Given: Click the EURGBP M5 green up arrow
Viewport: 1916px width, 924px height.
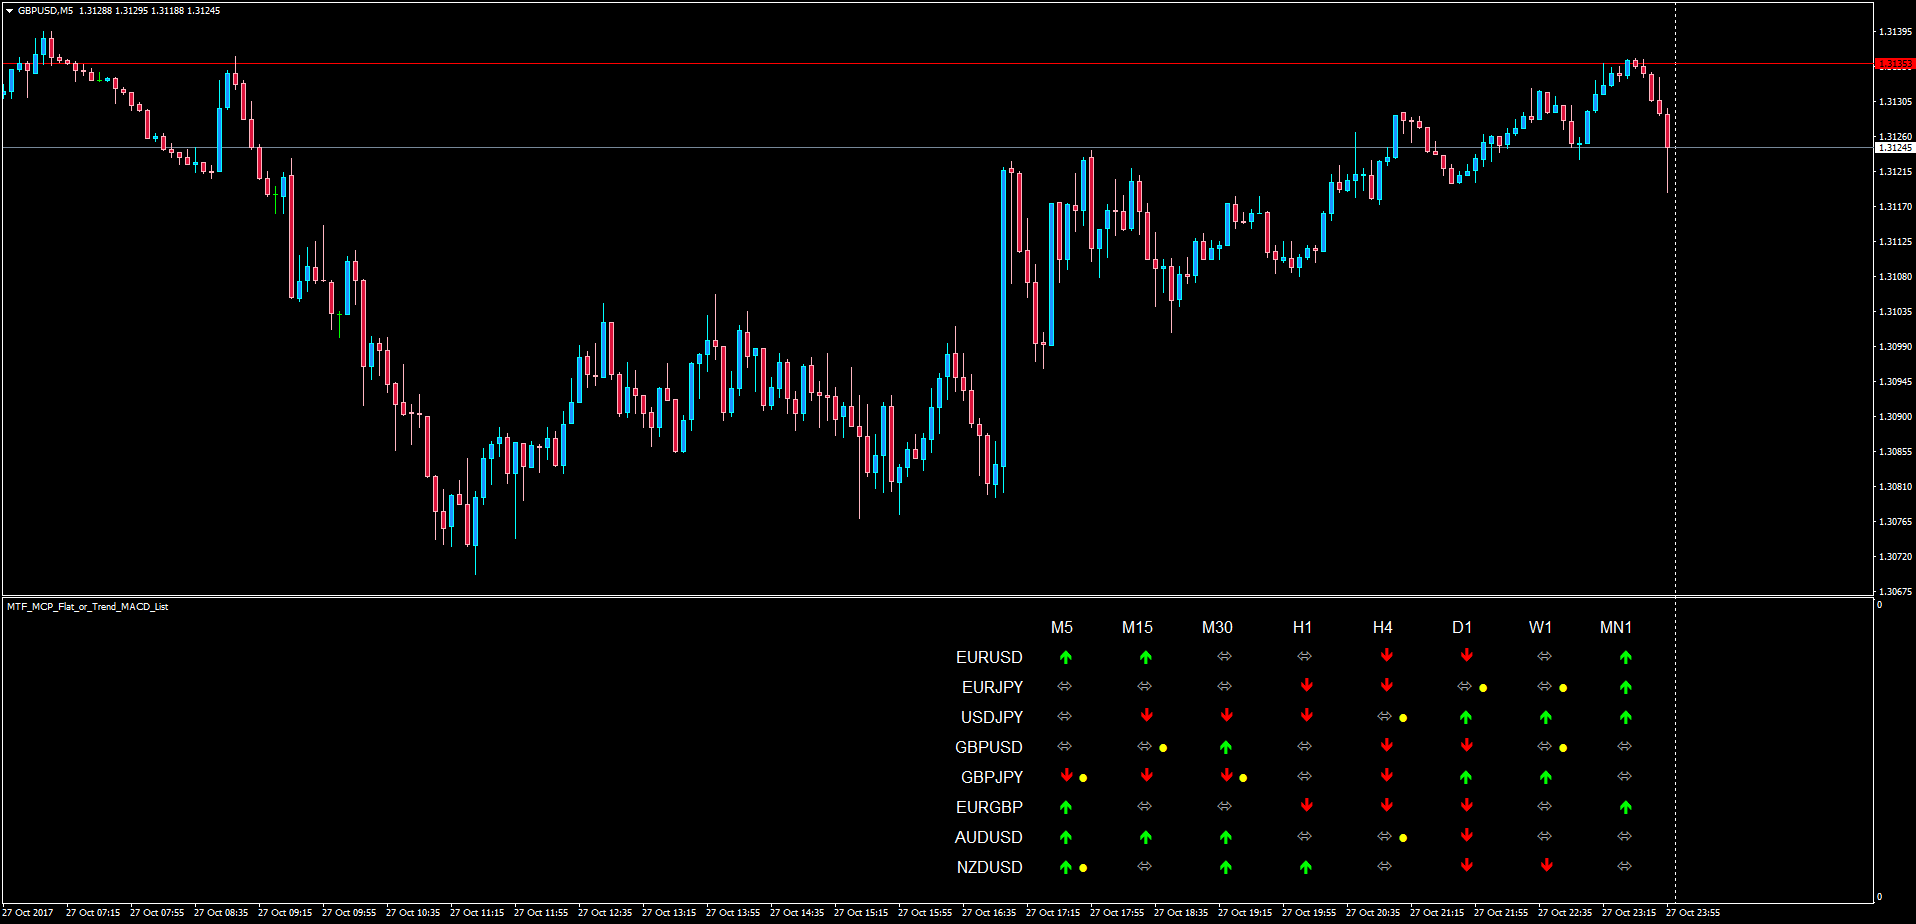Looking at the screenshot, I should [1066, 807].
